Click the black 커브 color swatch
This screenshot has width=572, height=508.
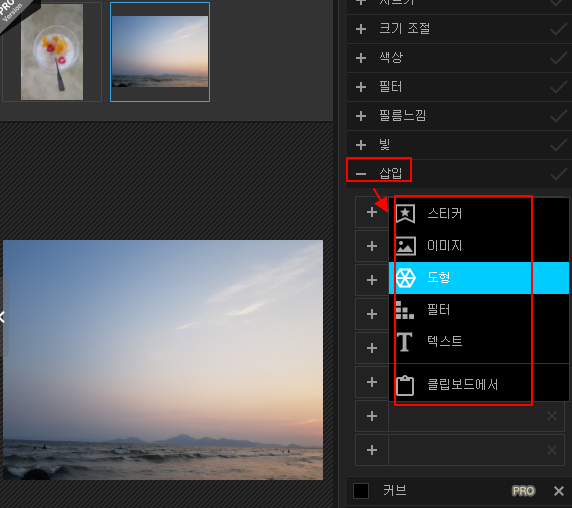(361, 490)
